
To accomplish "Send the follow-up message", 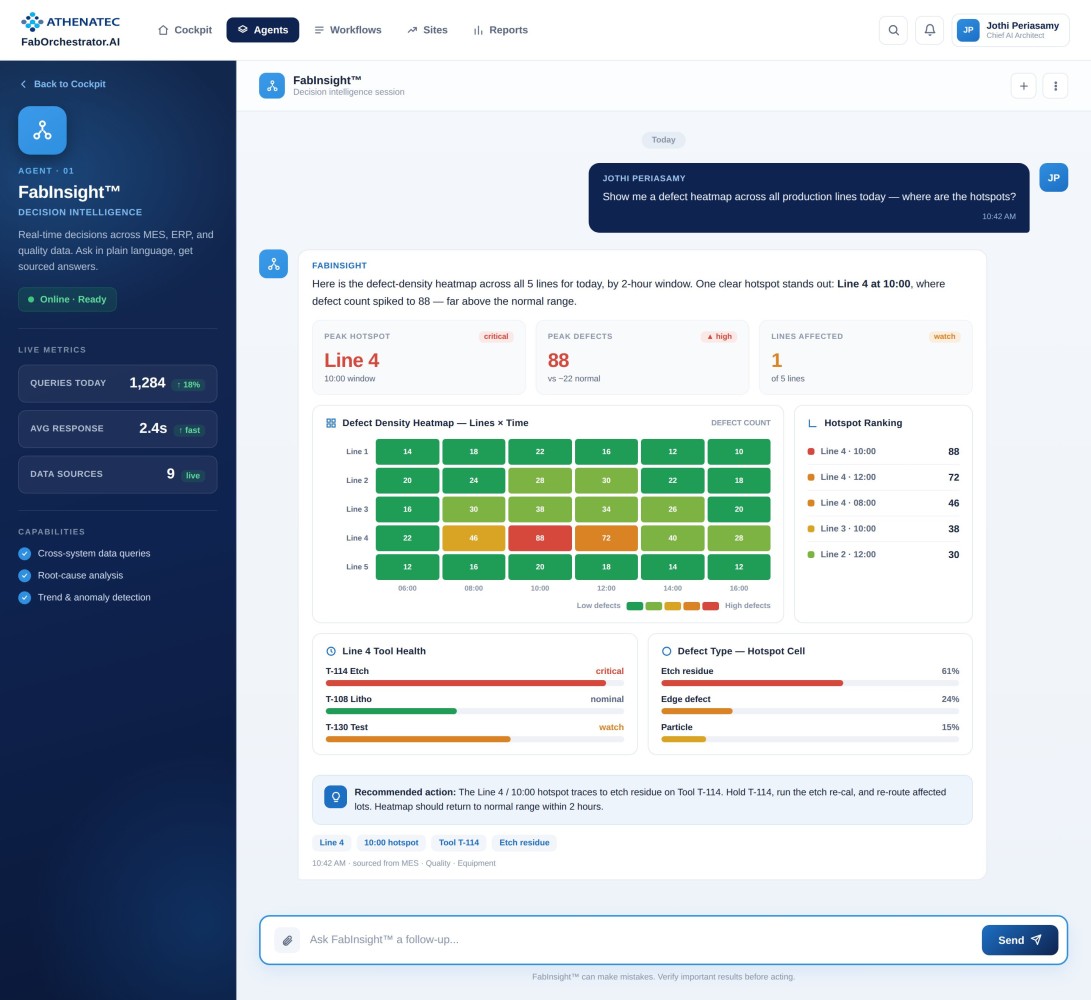I will coord(1019,940).
